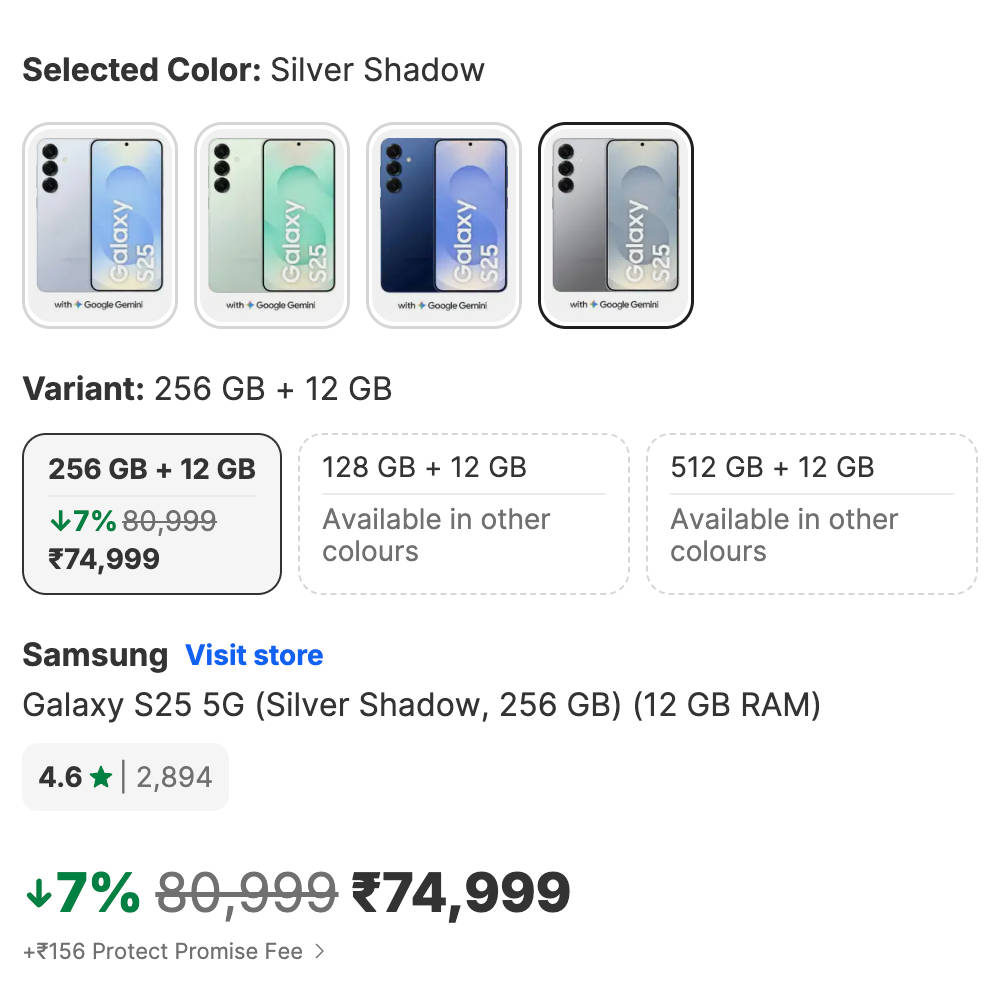The image size is (990, 992).
Task: Click the ₹156 Protect Promise Fee text
Action: [x=163, y=951]
